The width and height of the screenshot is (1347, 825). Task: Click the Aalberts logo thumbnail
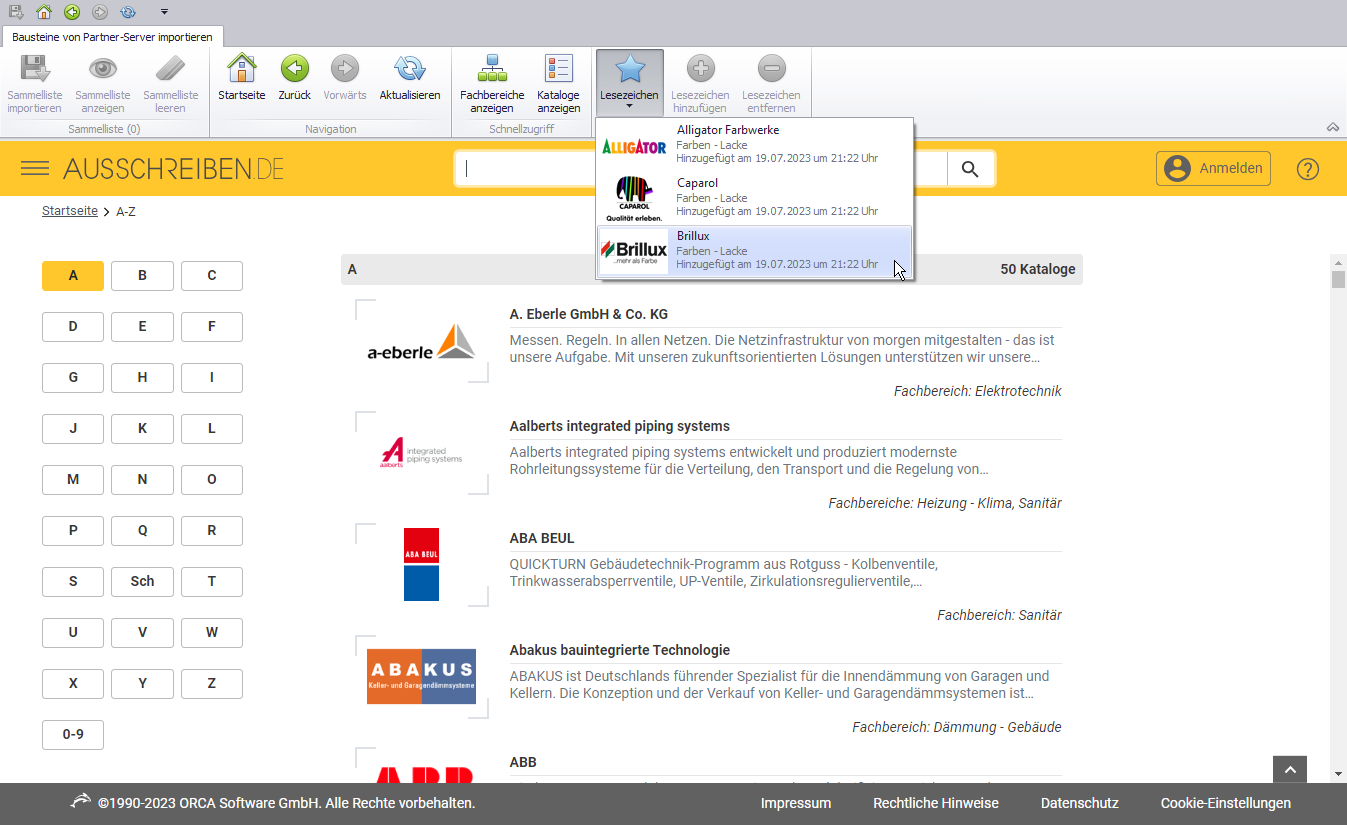click(x=421, y=453)
